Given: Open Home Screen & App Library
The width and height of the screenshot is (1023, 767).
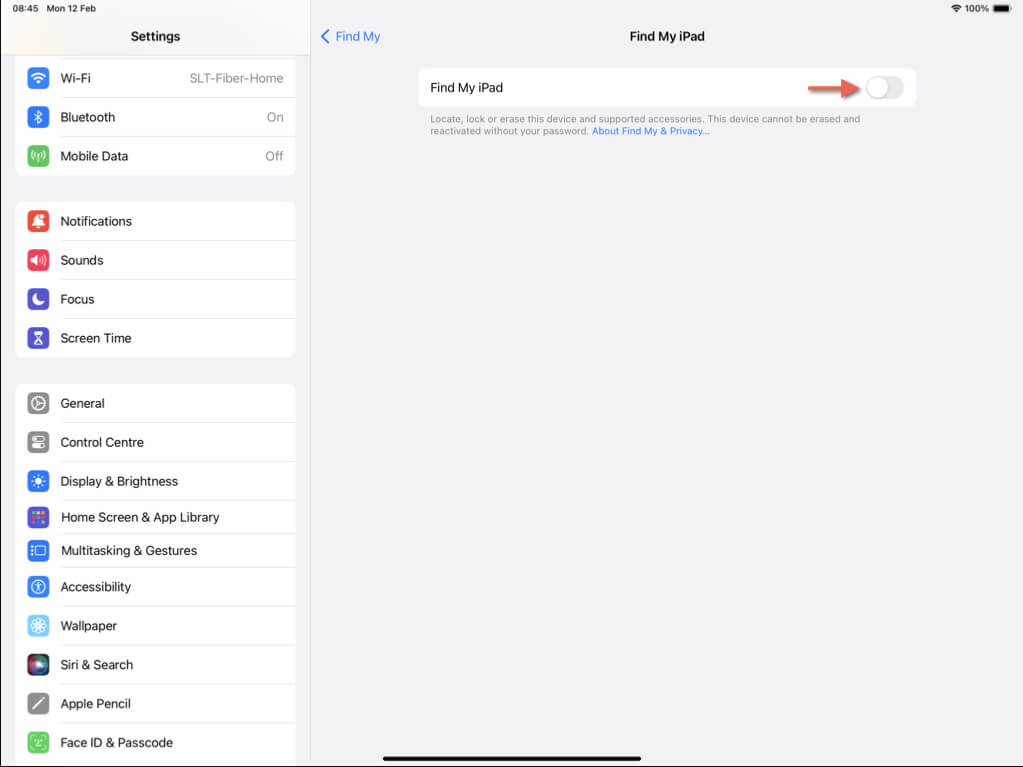Looking at the screenshot, I should 155,518.
